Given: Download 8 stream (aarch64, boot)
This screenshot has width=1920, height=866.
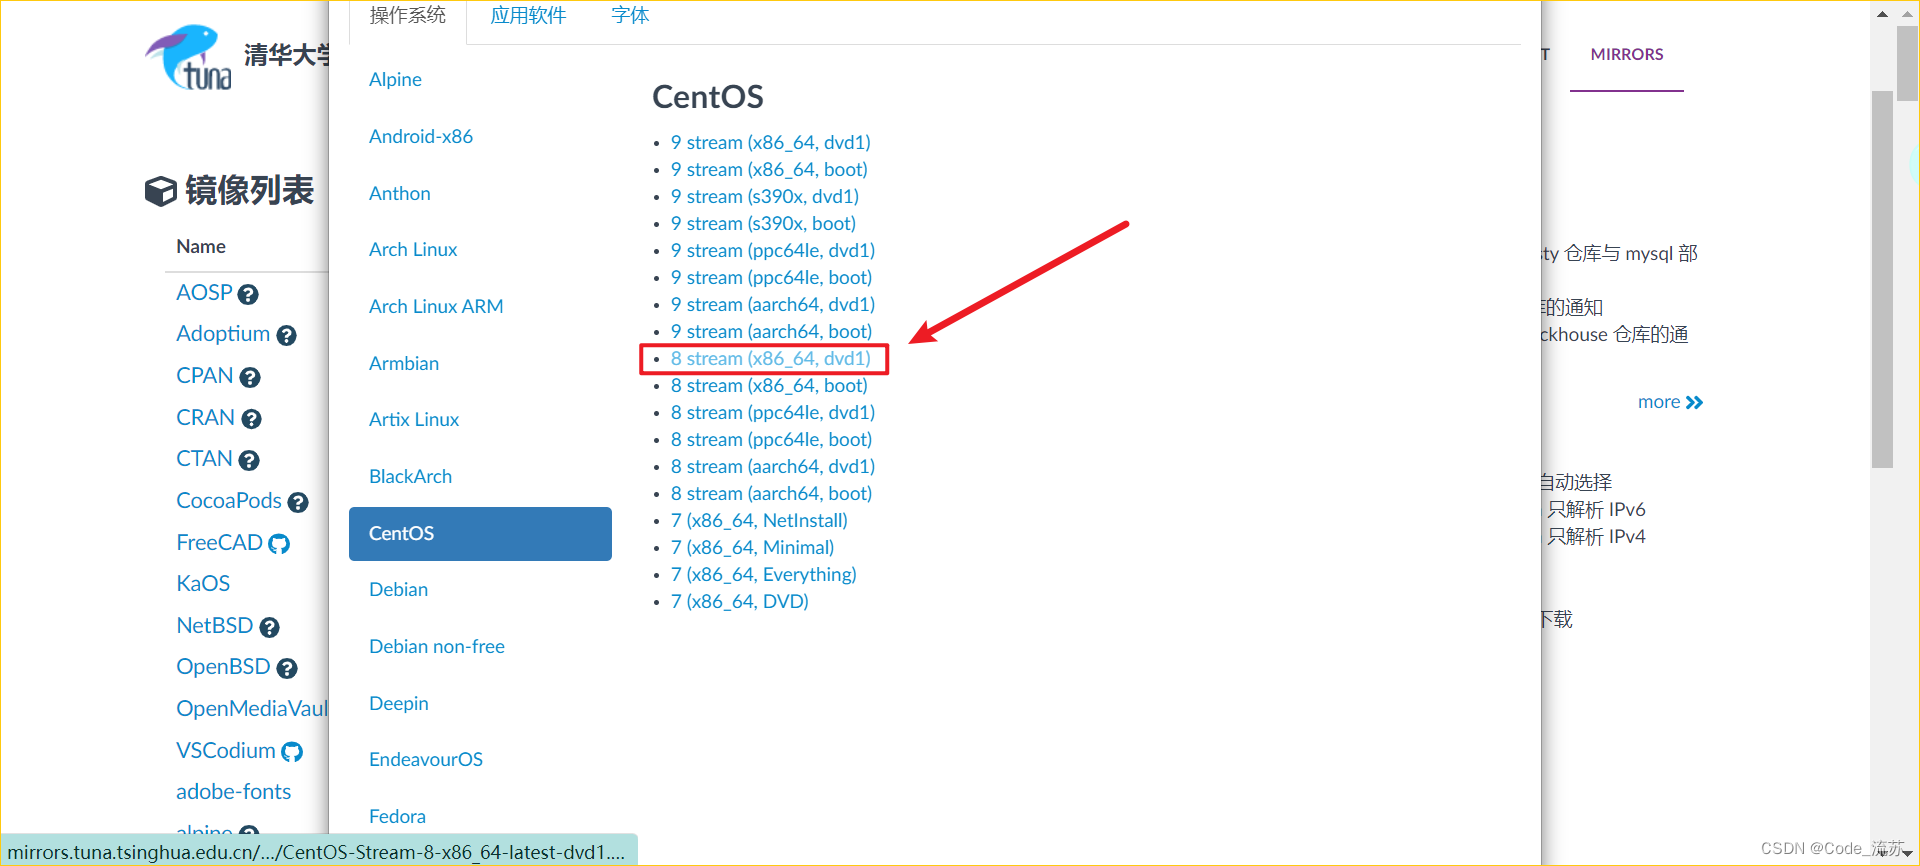Looking at the screenshot, I should (x=771, y=494).
